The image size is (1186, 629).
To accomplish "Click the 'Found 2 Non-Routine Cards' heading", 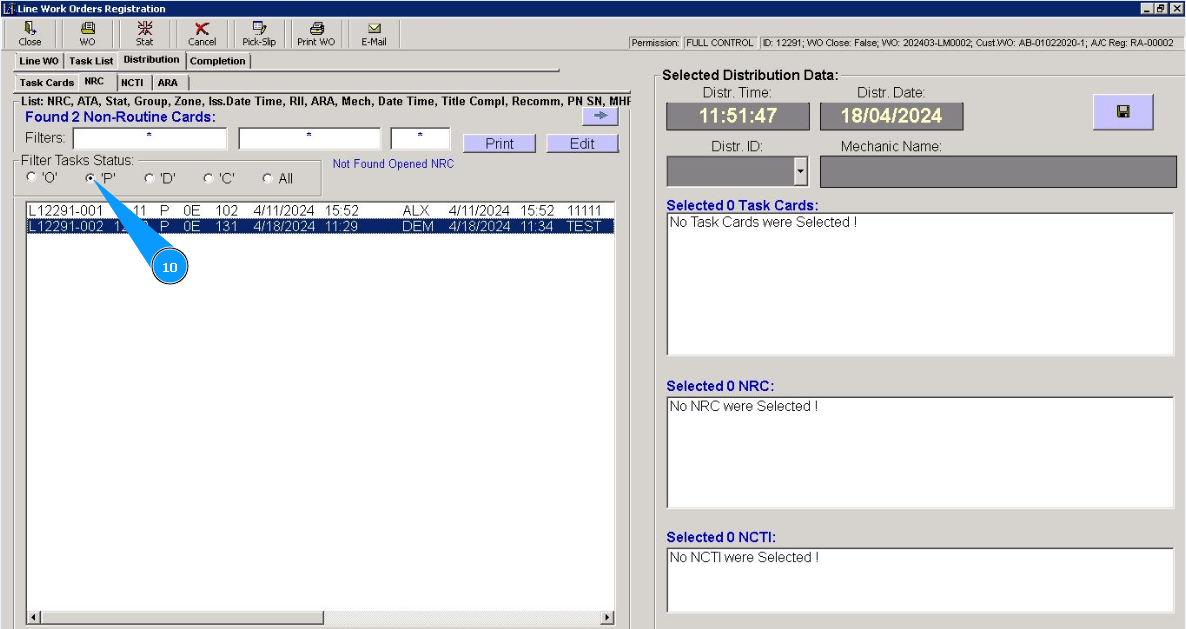I will (x=120, y=117).
